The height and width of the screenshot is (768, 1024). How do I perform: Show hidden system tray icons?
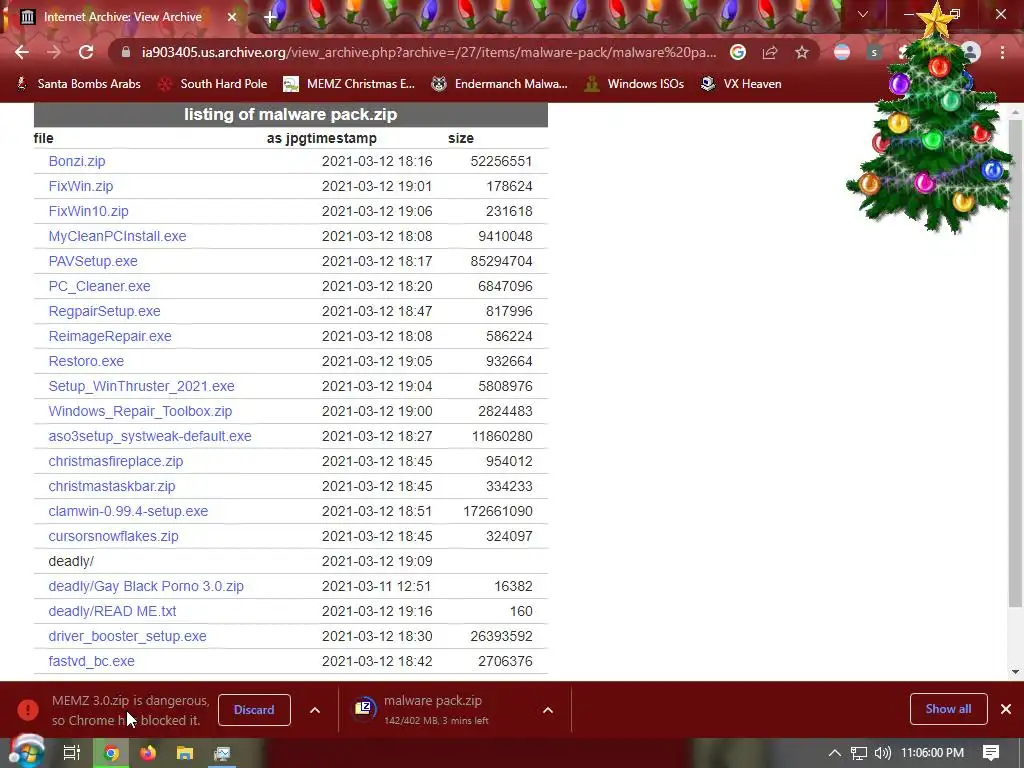click(x=835, y=753)
